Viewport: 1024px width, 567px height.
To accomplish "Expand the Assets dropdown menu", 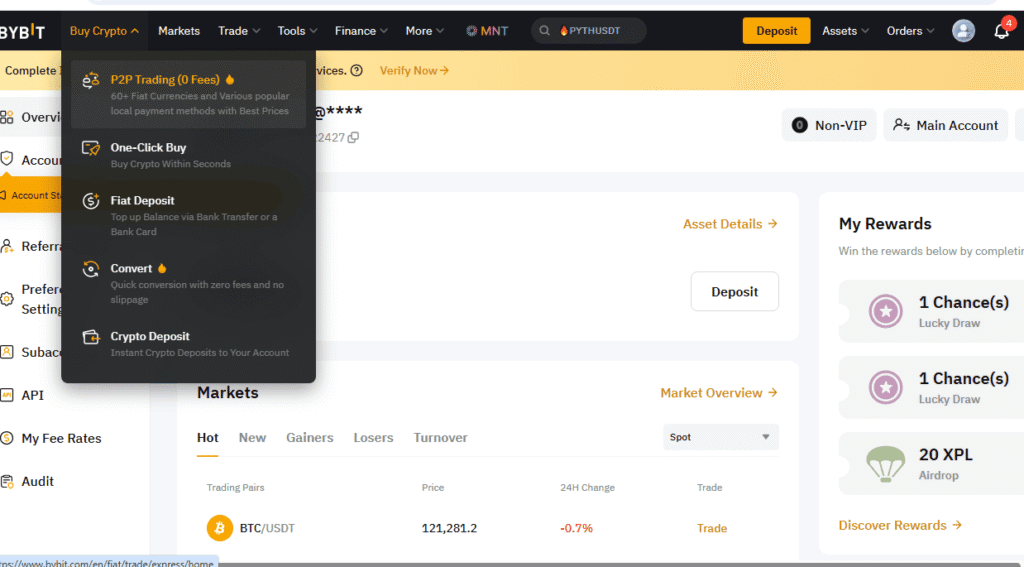I will tap(845, 31).
